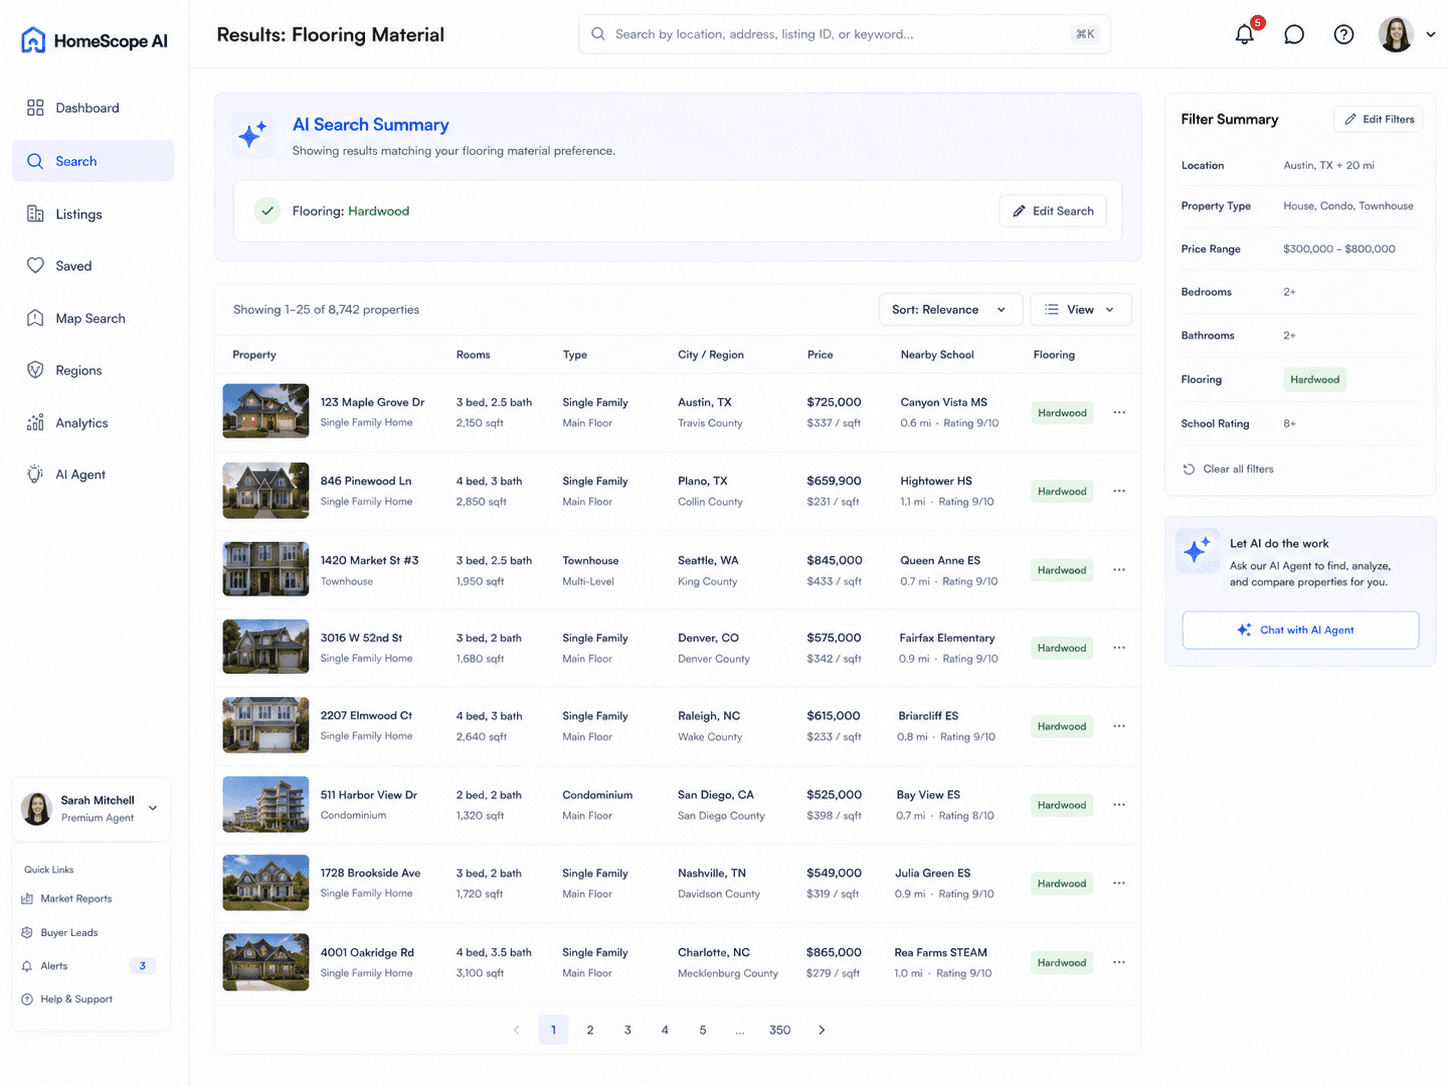
Task: Go to results page 3
Action: [627, 1030]
